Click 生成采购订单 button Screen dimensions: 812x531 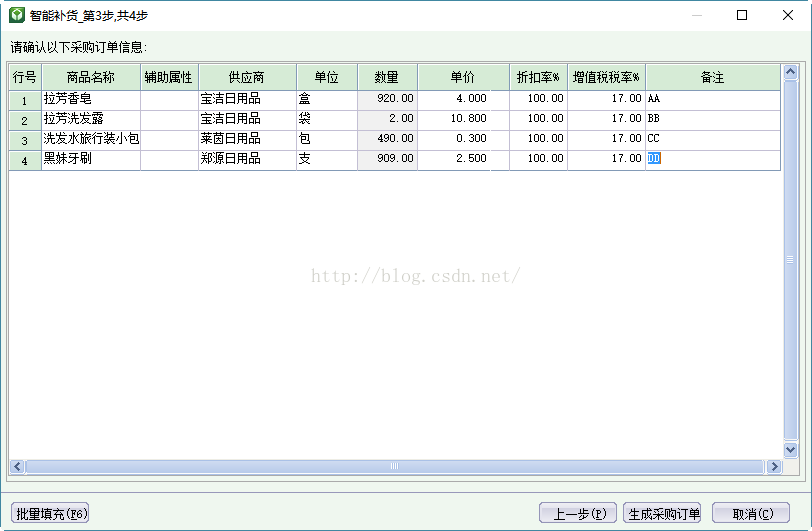point(662,513)
